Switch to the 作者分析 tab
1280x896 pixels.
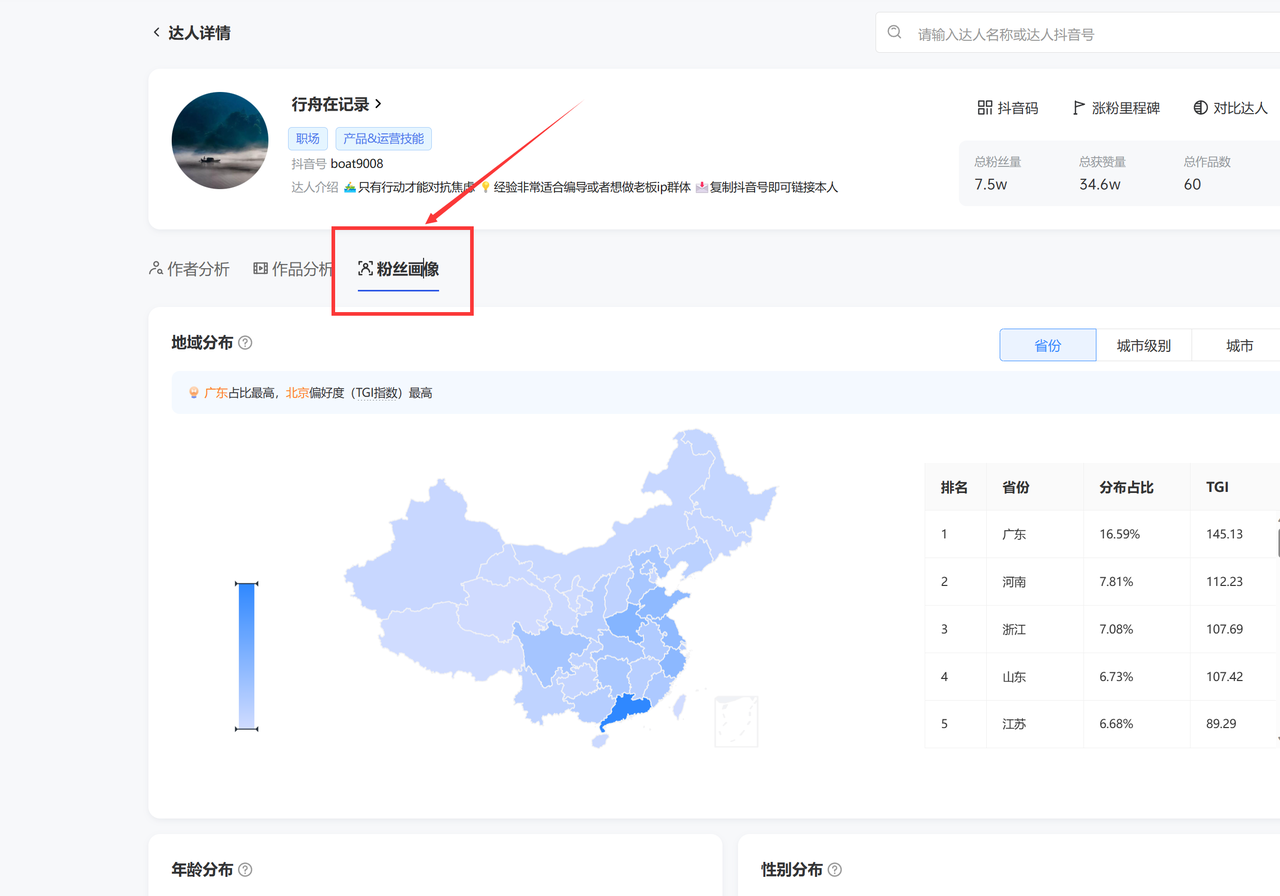coord(189,269)
